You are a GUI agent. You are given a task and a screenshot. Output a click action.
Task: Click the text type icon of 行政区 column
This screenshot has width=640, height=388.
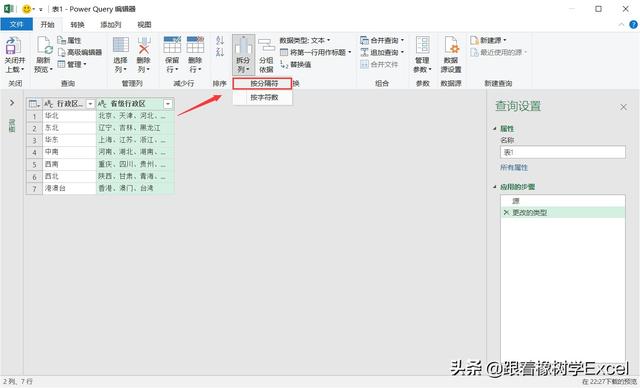coord(48,104)
